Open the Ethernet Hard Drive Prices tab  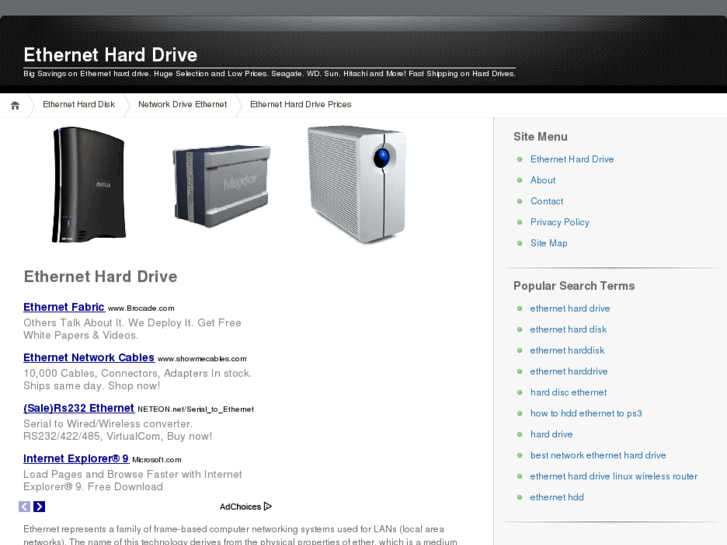coord(300,104)
